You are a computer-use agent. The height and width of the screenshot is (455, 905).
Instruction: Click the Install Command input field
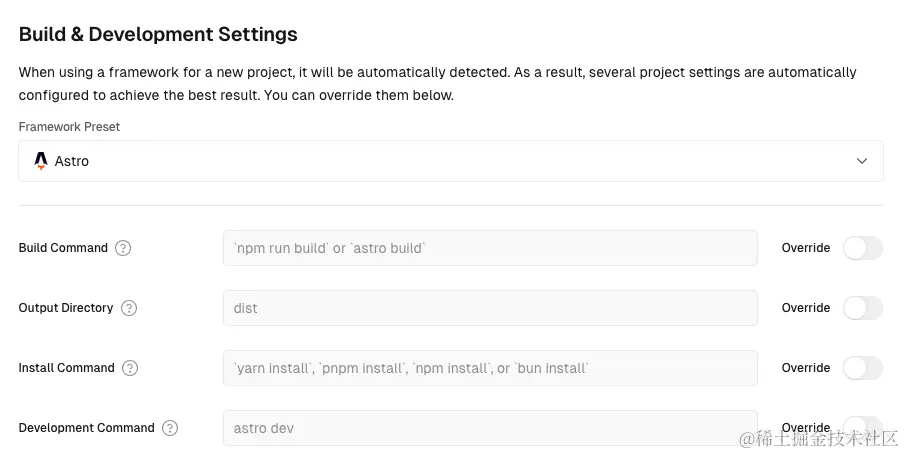pos(490,368)
